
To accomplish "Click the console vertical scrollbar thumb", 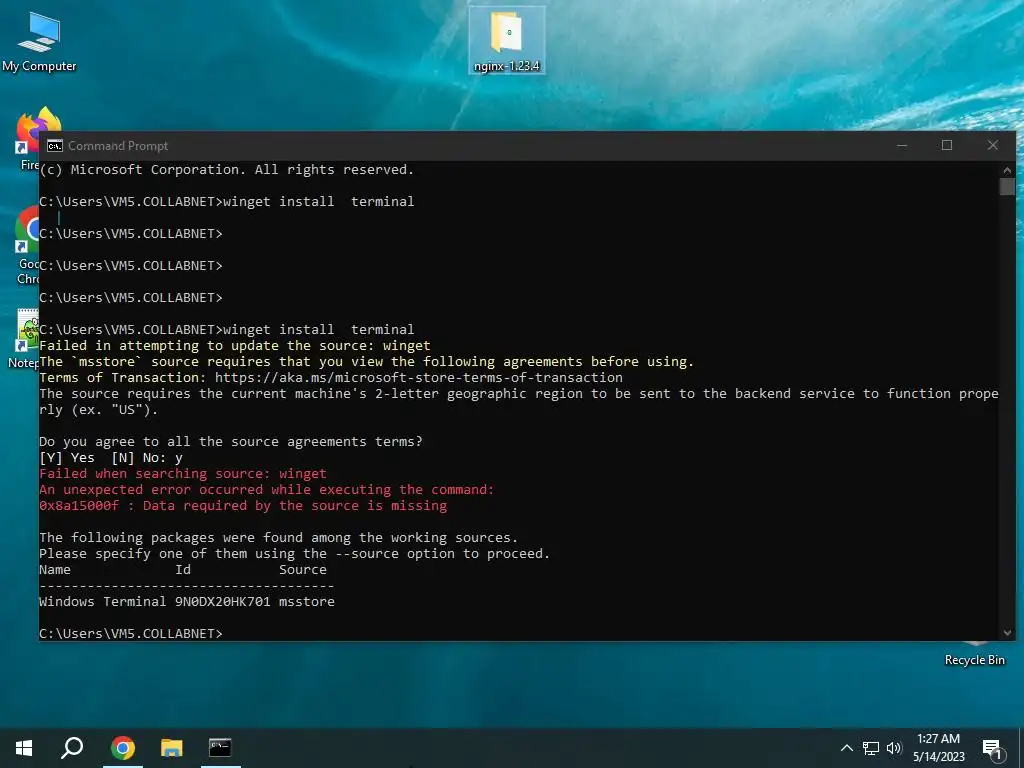I will 1007,187.
